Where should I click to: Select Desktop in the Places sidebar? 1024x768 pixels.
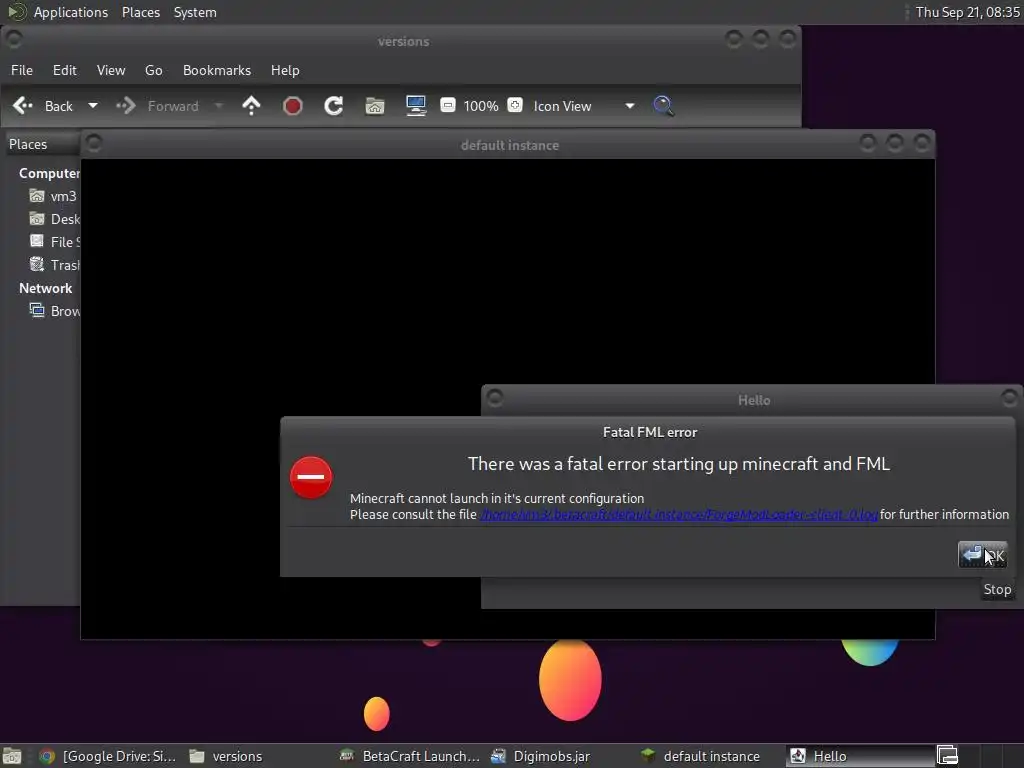coord(54,219)
